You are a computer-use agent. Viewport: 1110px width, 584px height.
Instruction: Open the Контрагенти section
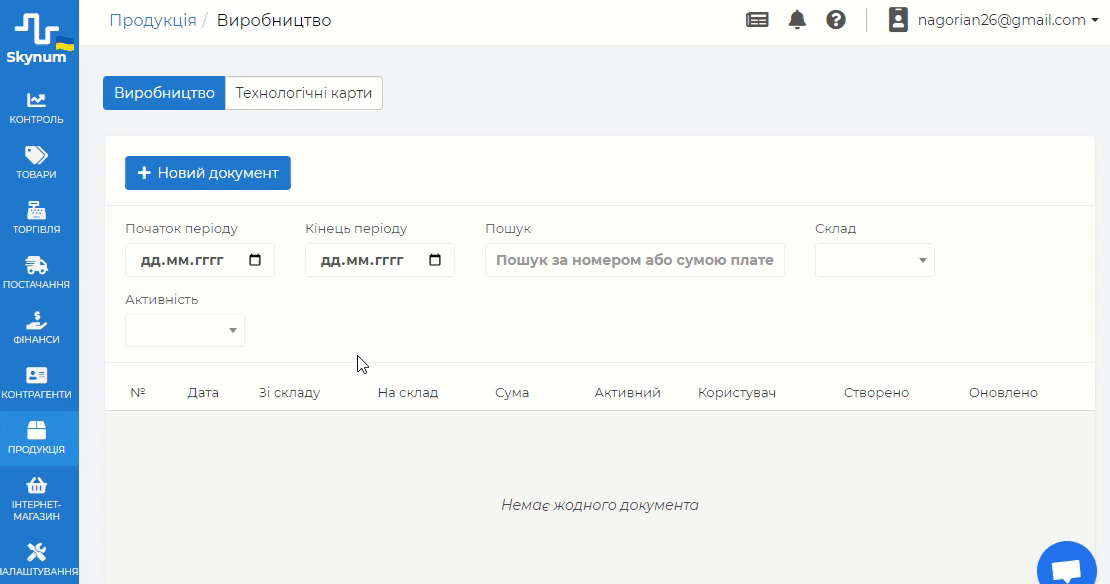click(x=36, y=383)
